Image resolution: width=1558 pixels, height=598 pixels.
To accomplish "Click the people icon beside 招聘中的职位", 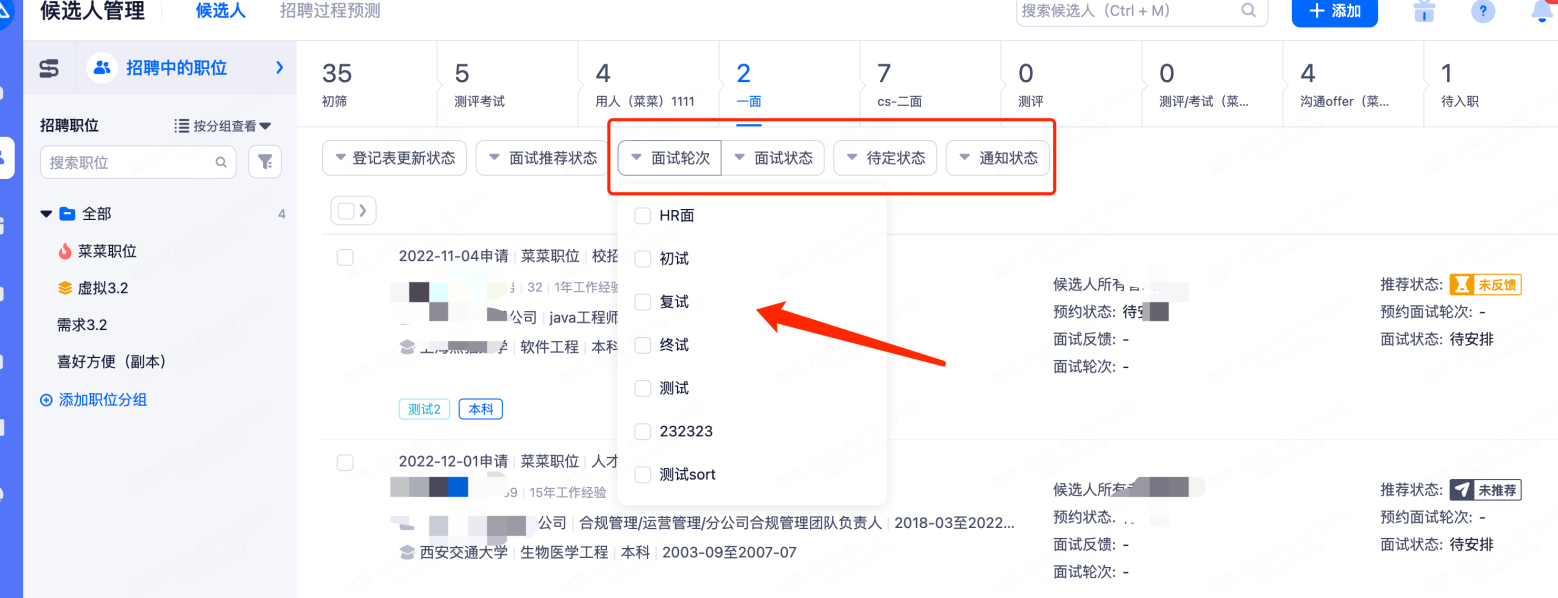I will pyautogui.click(x=102, y=68).
